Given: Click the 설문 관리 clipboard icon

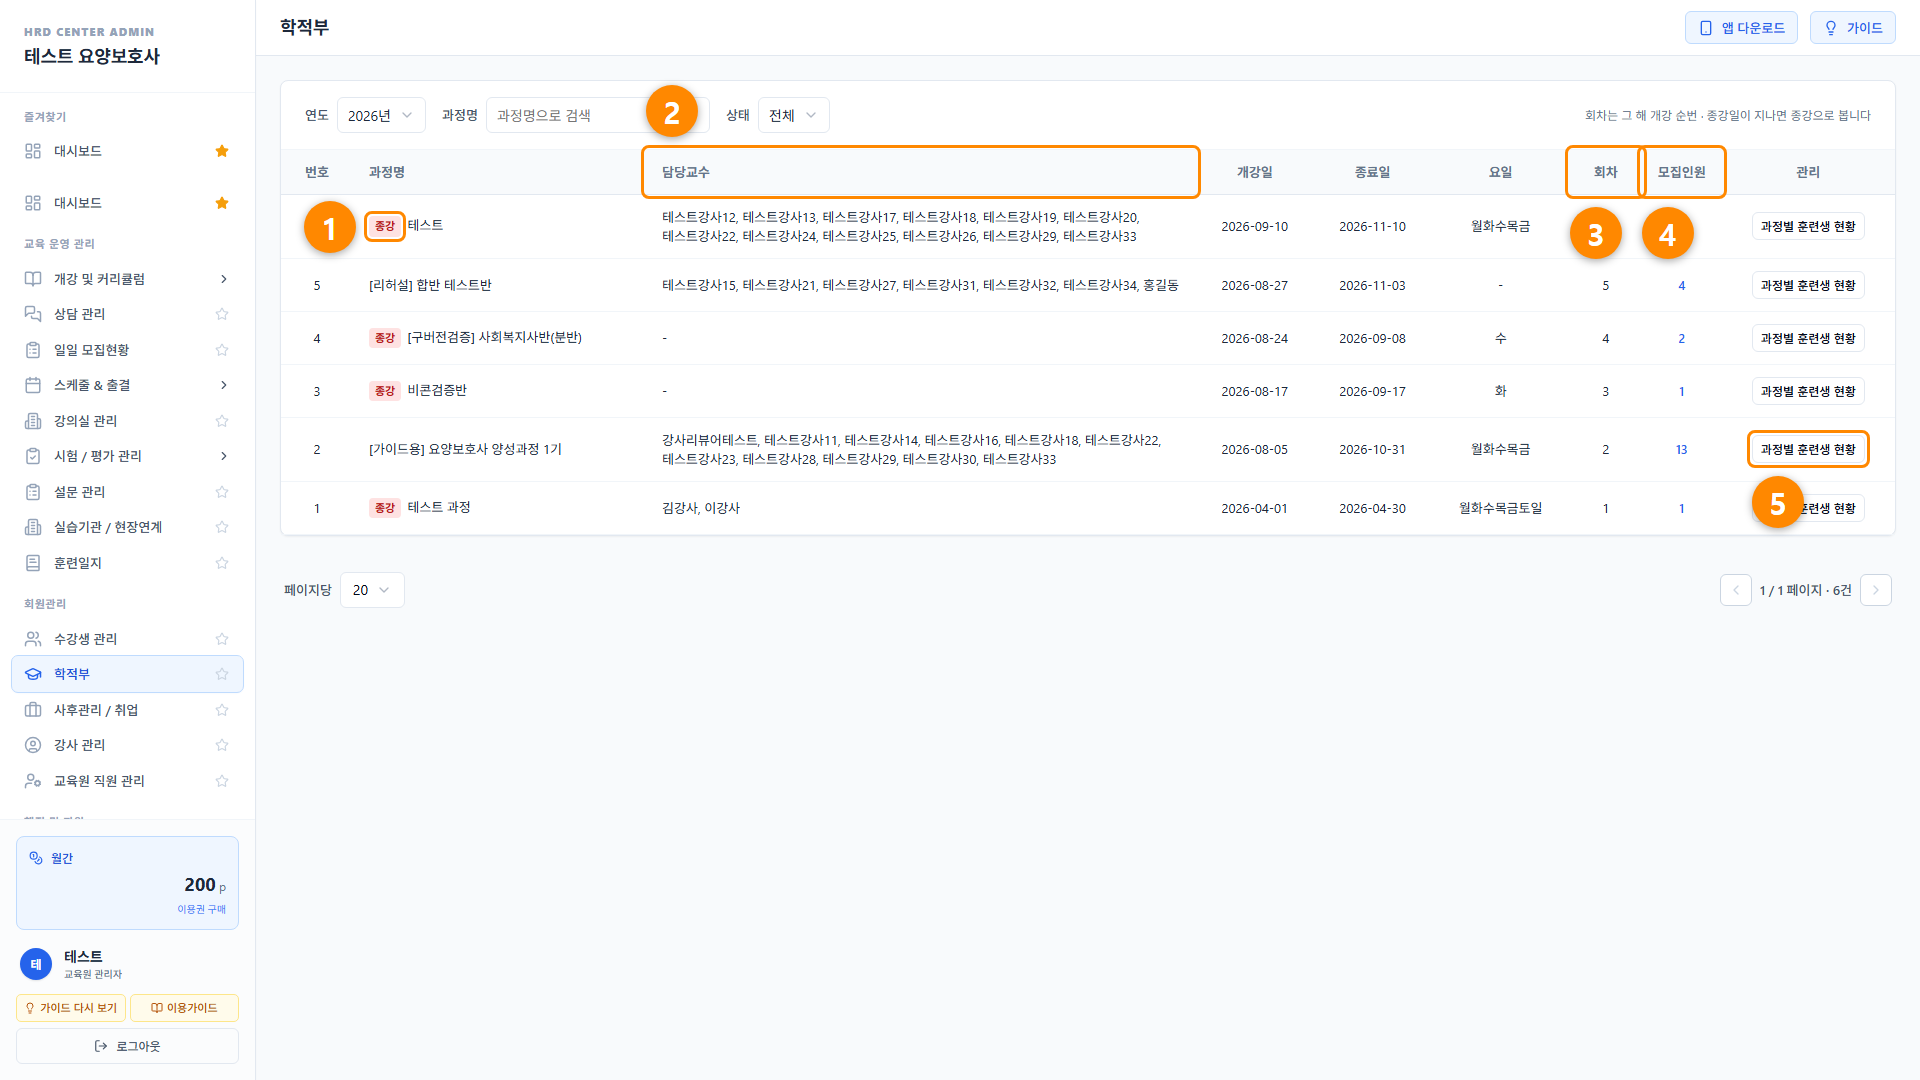Looking at the screenshot, I should [33, 492].
